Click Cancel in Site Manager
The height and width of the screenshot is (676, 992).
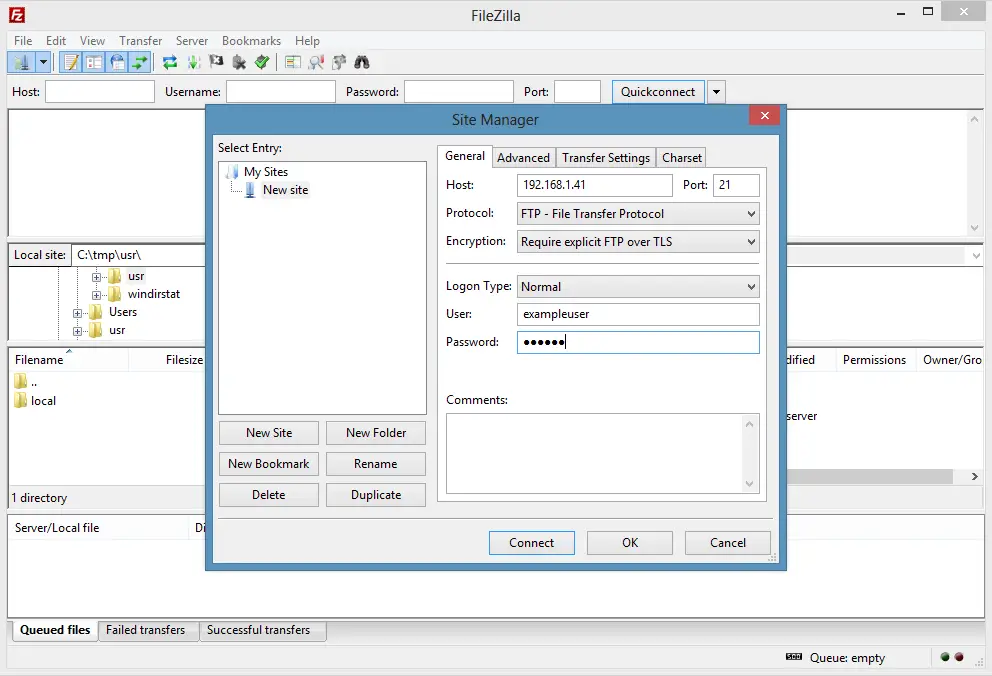(x=728, y=543)
